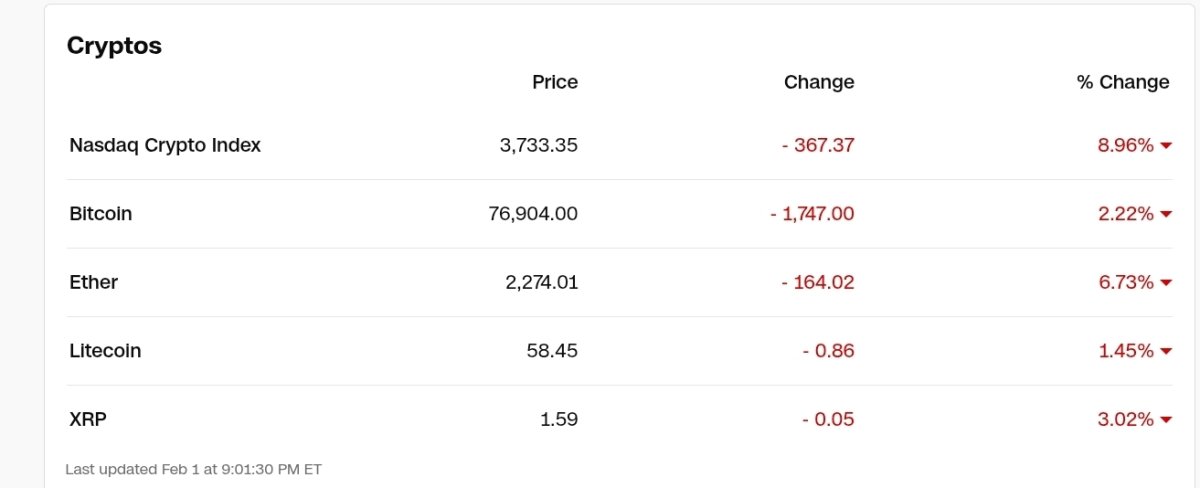Select the XRP row name
This screenshot has height=488, width=1200.
(x=88, y=419)
